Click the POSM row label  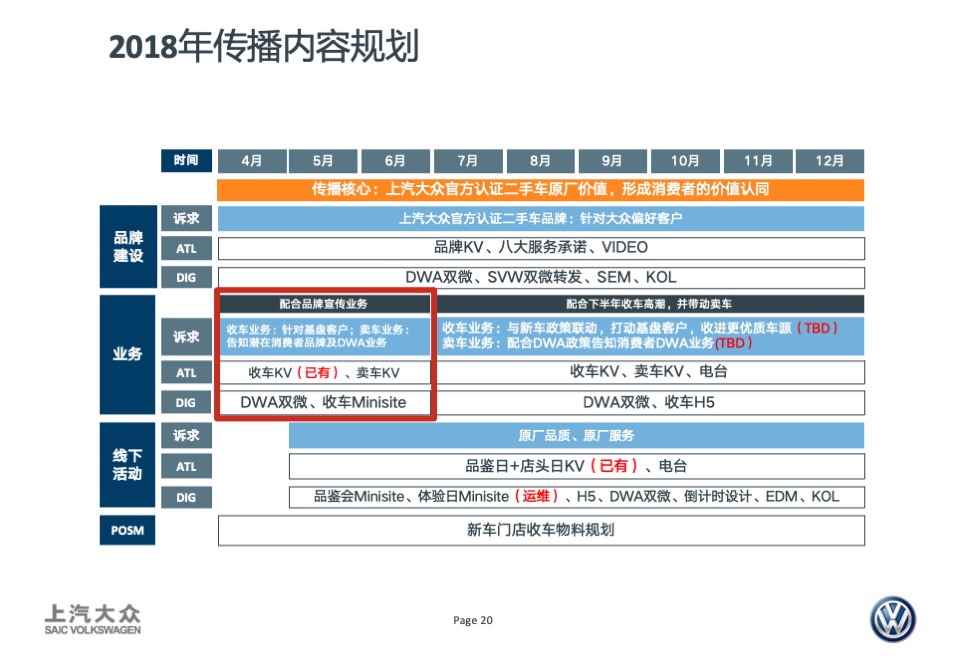(x=127, y=529)
